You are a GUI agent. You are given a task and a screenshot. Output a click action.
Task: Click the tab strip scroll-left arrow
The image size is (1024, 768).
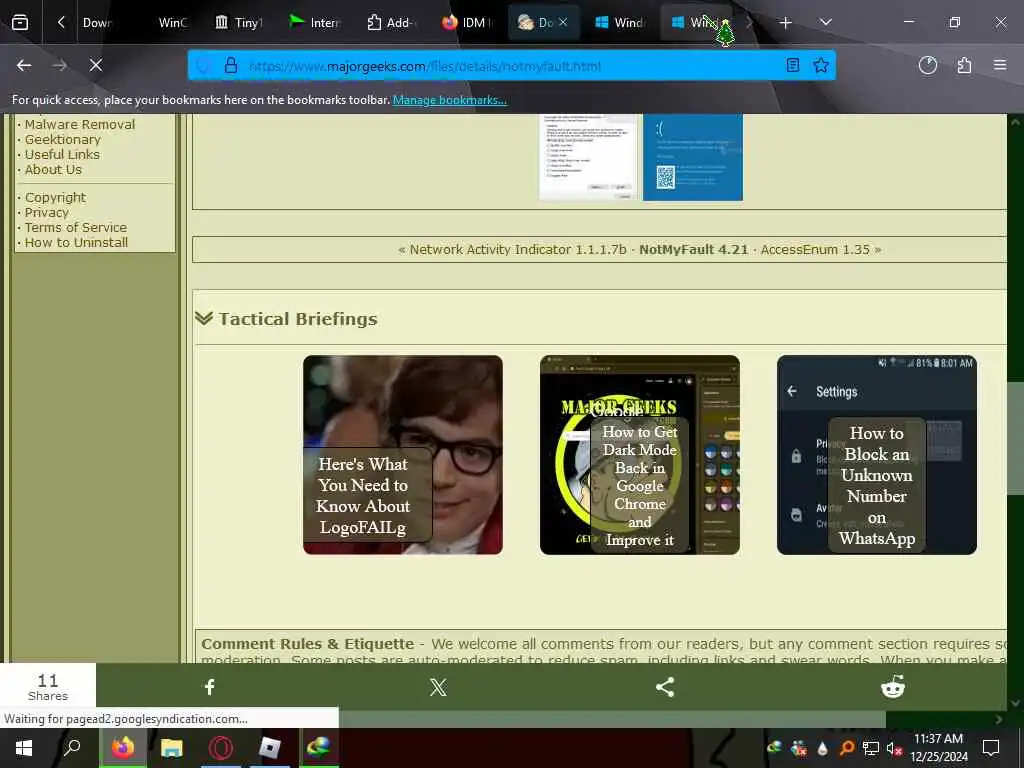61,22
